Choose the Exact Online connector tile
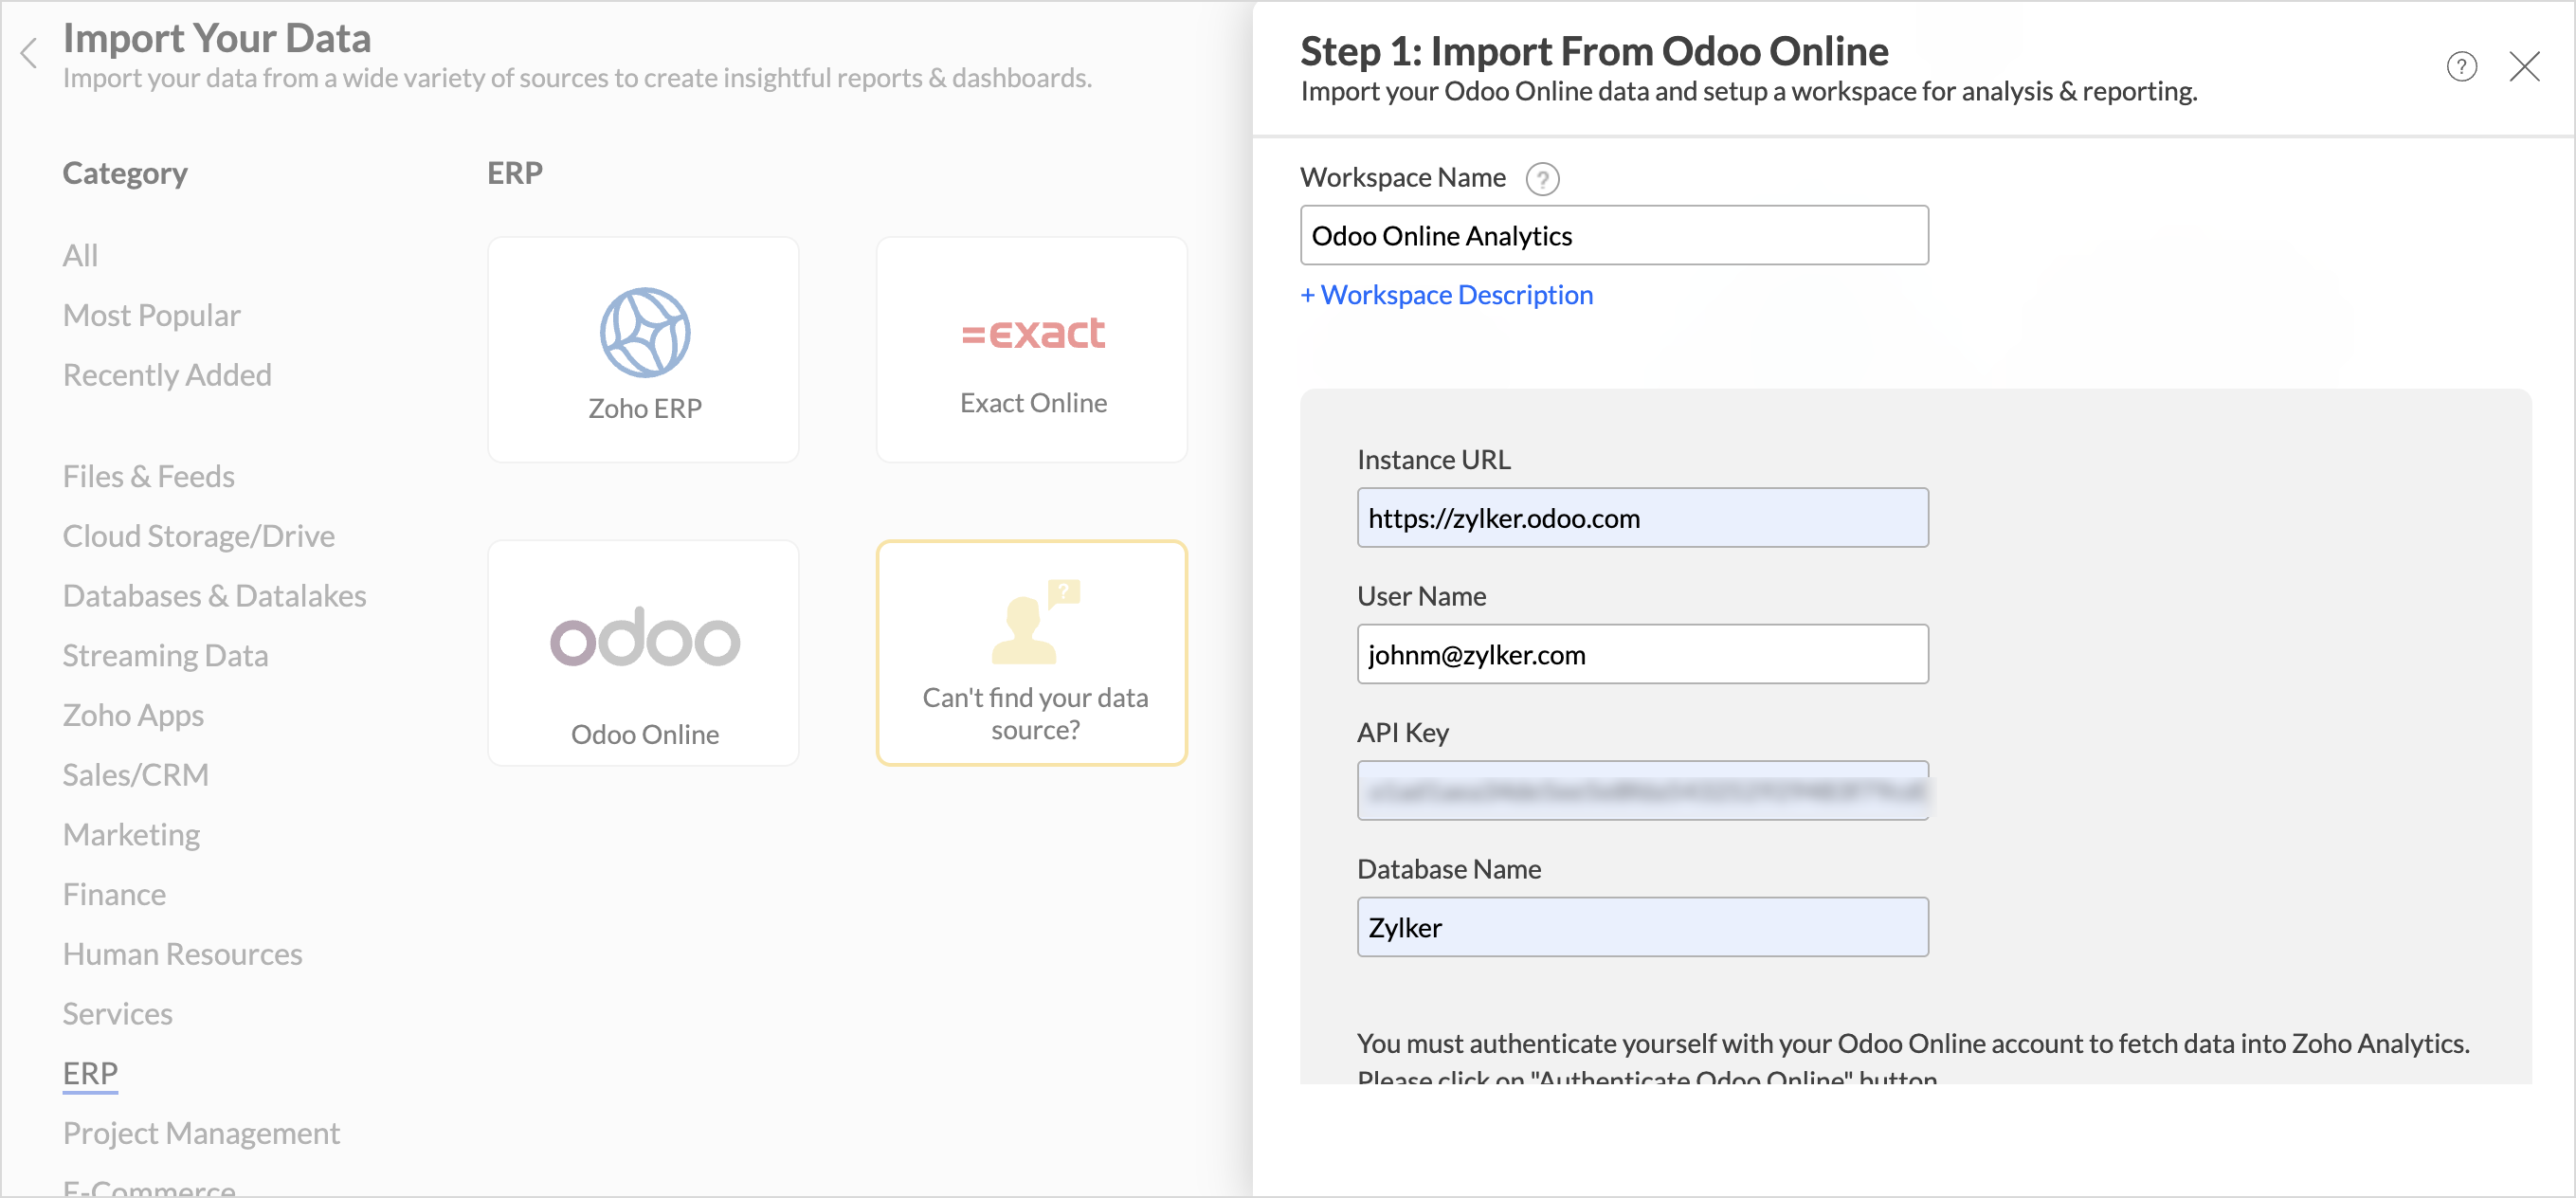 pos(1031,349)
